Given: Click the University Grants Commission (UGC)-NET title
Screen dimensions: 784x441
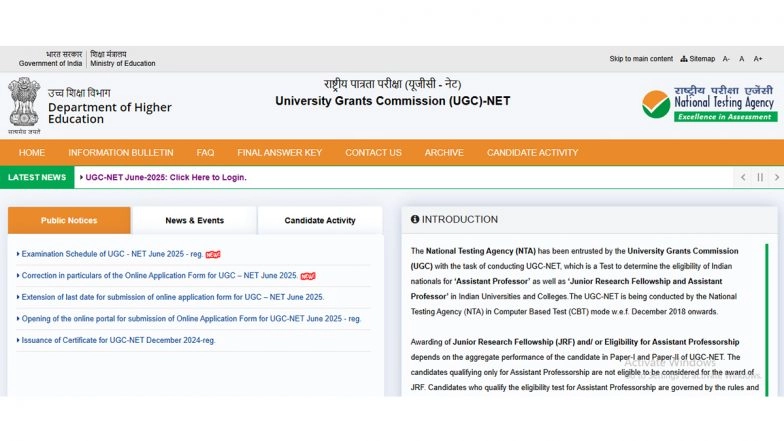Looking at the screenshot, I should [x=392, y=101].
